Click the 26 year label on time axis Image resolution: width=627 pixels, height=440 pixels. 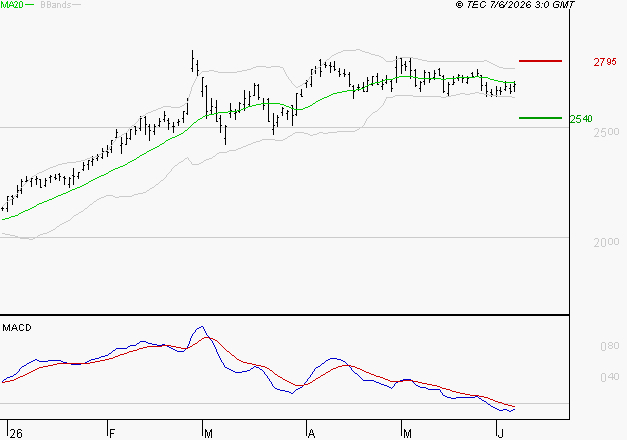(16, 434)
